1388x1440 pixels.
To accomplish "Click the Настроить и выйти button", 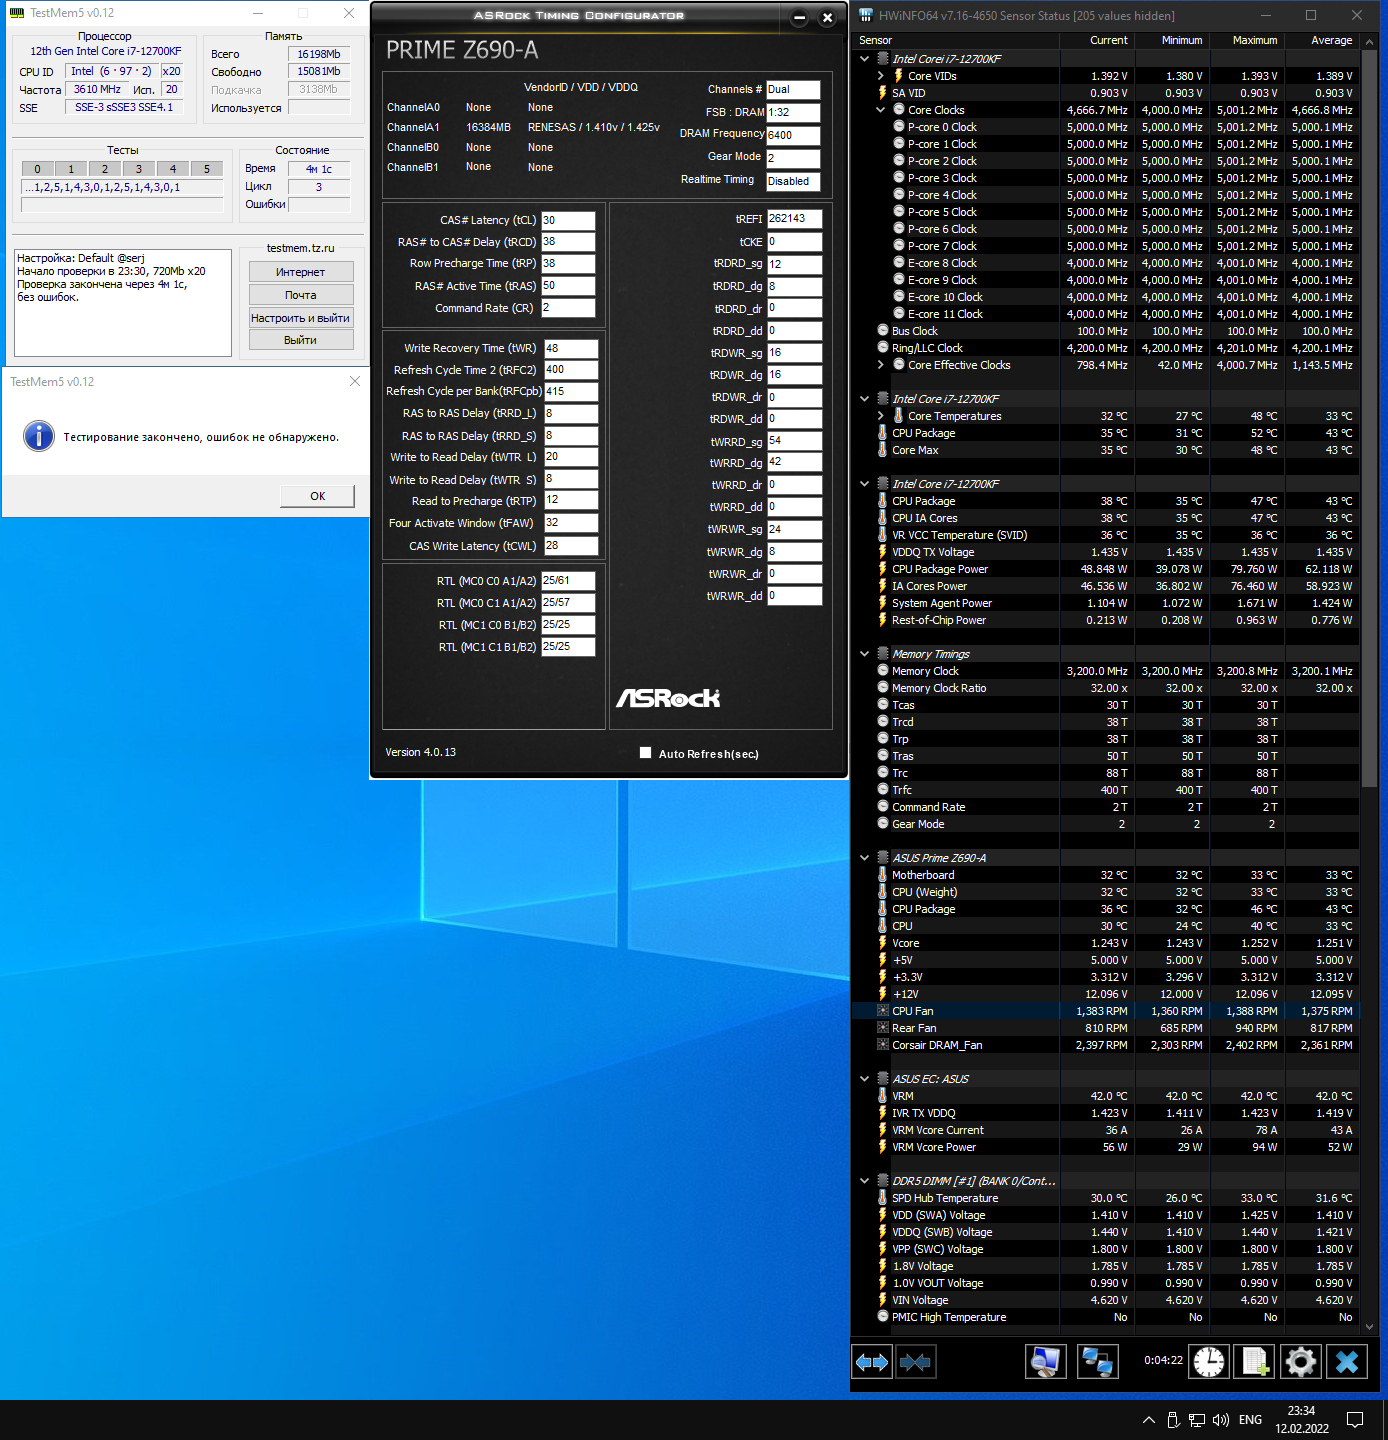I will (300, 318).
